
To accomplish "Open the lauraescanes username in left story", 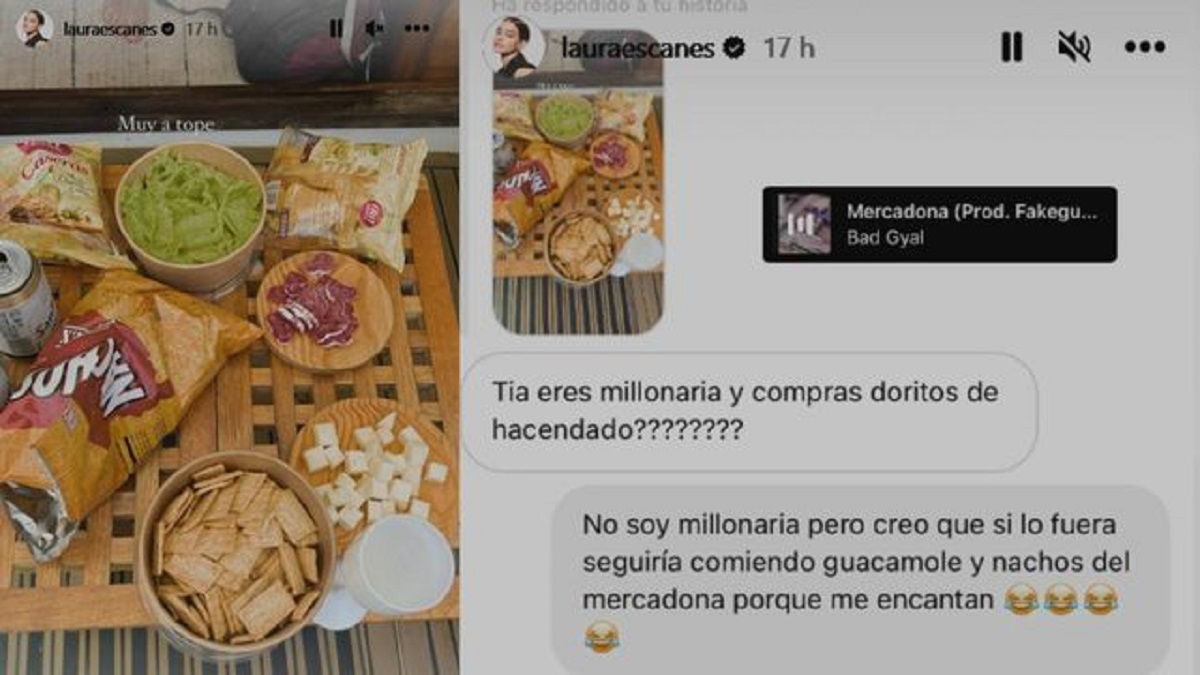I will [110, 29].
